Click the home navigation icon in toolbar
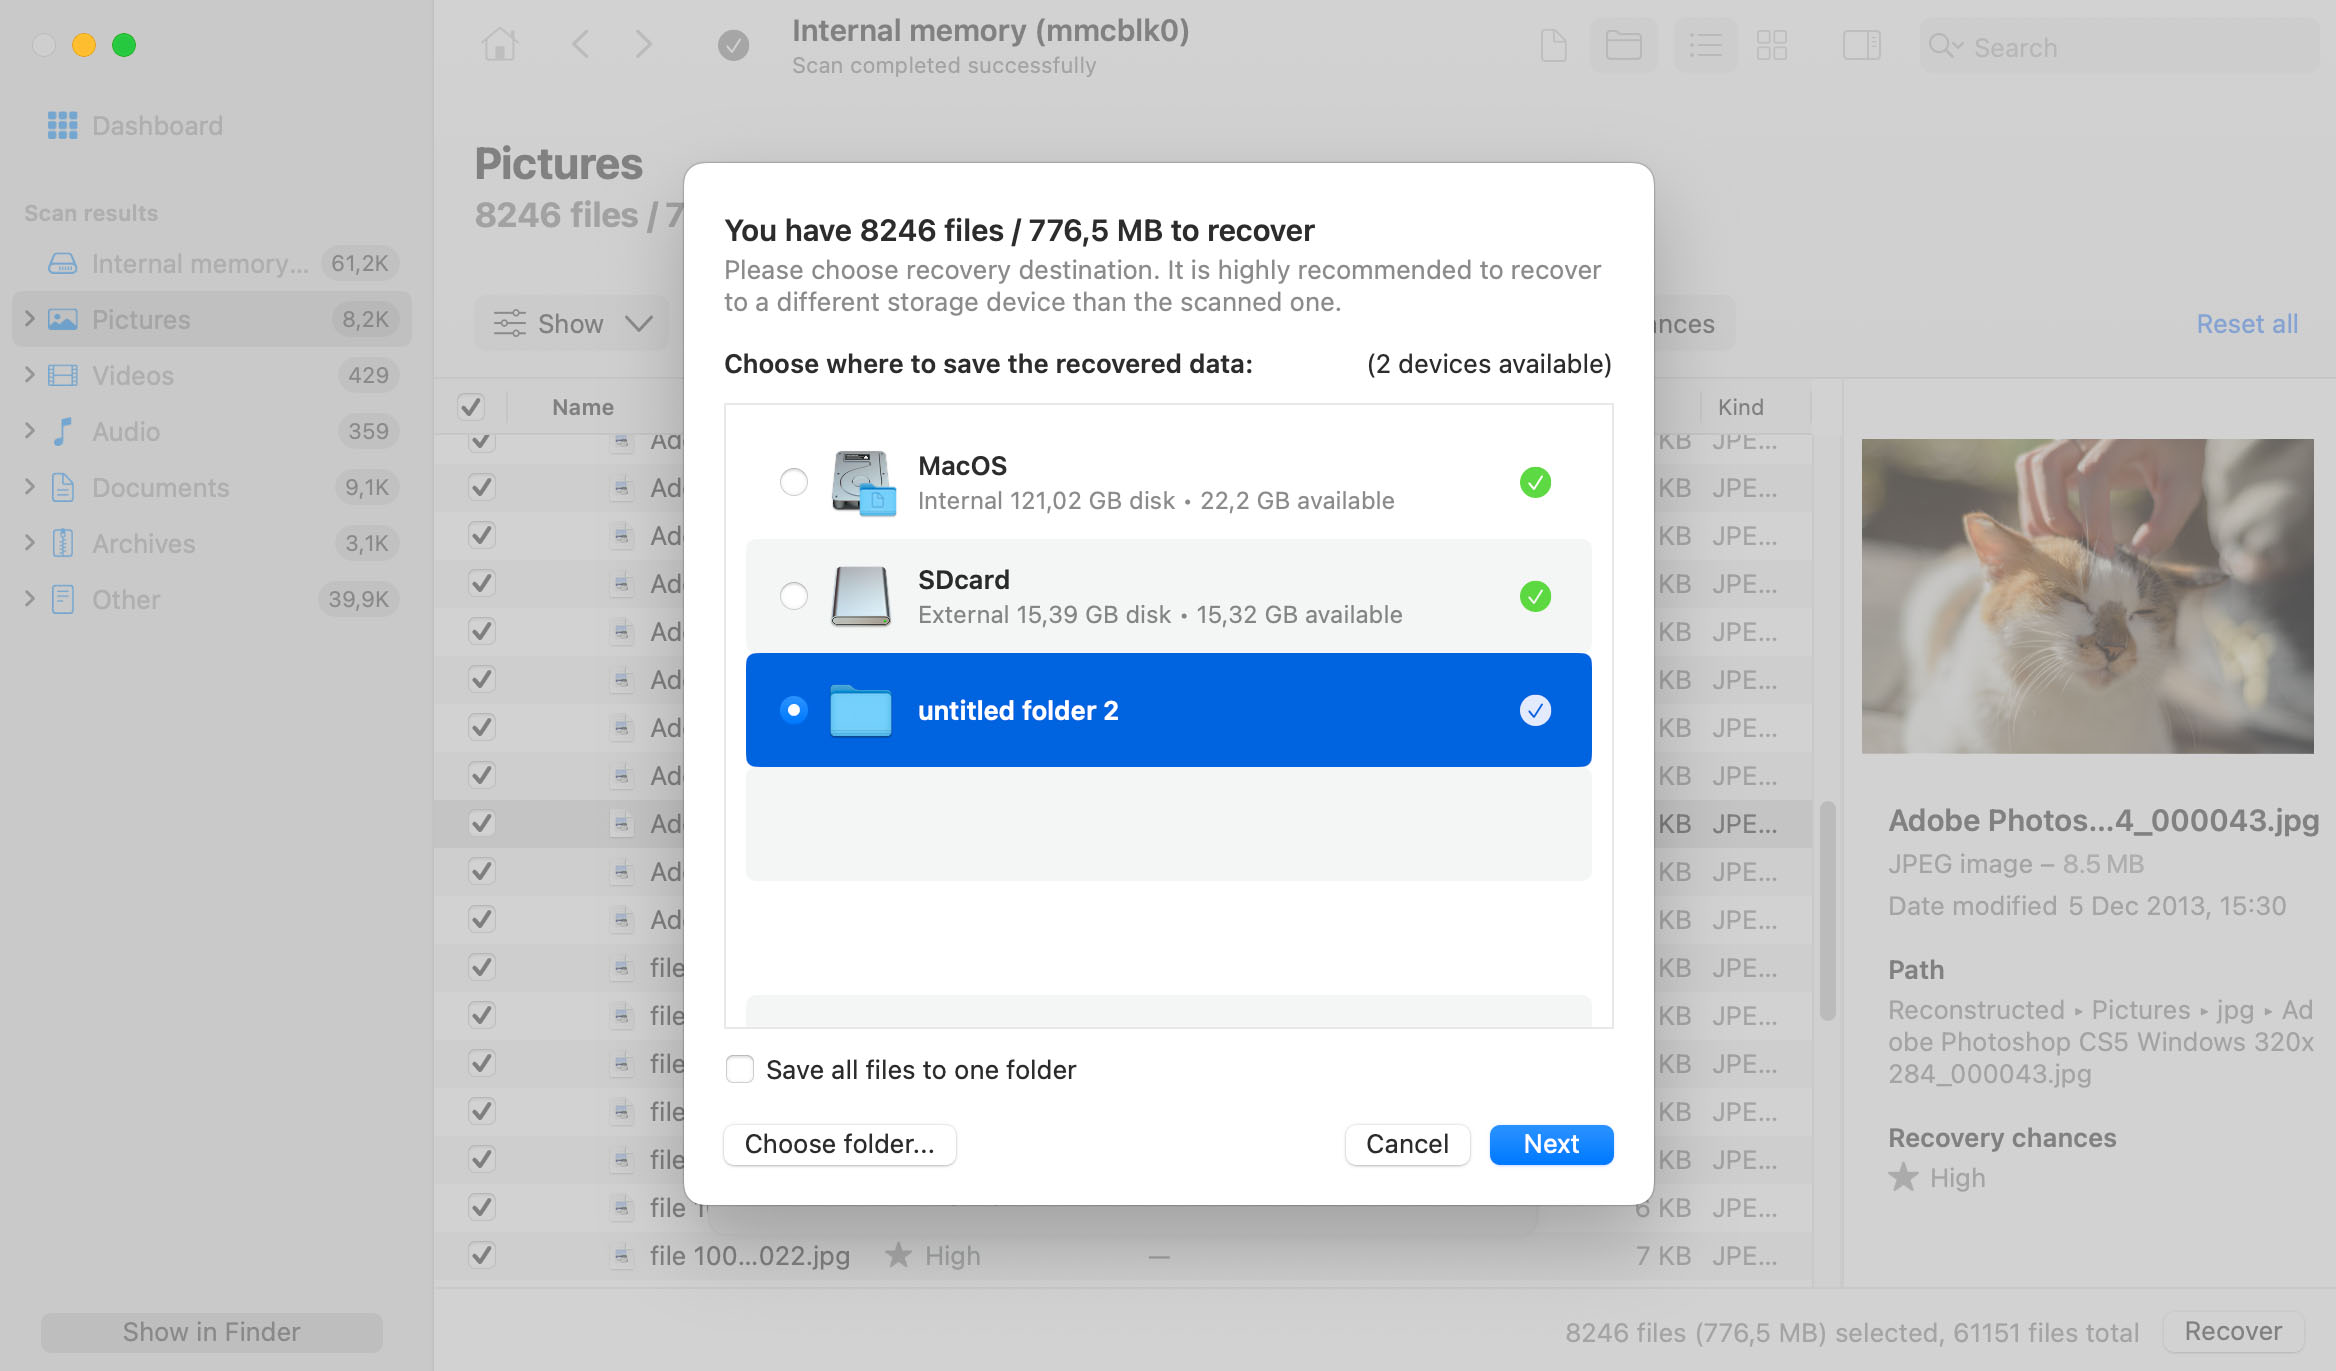This screenshot has width=2336, height=1371. 499,44
